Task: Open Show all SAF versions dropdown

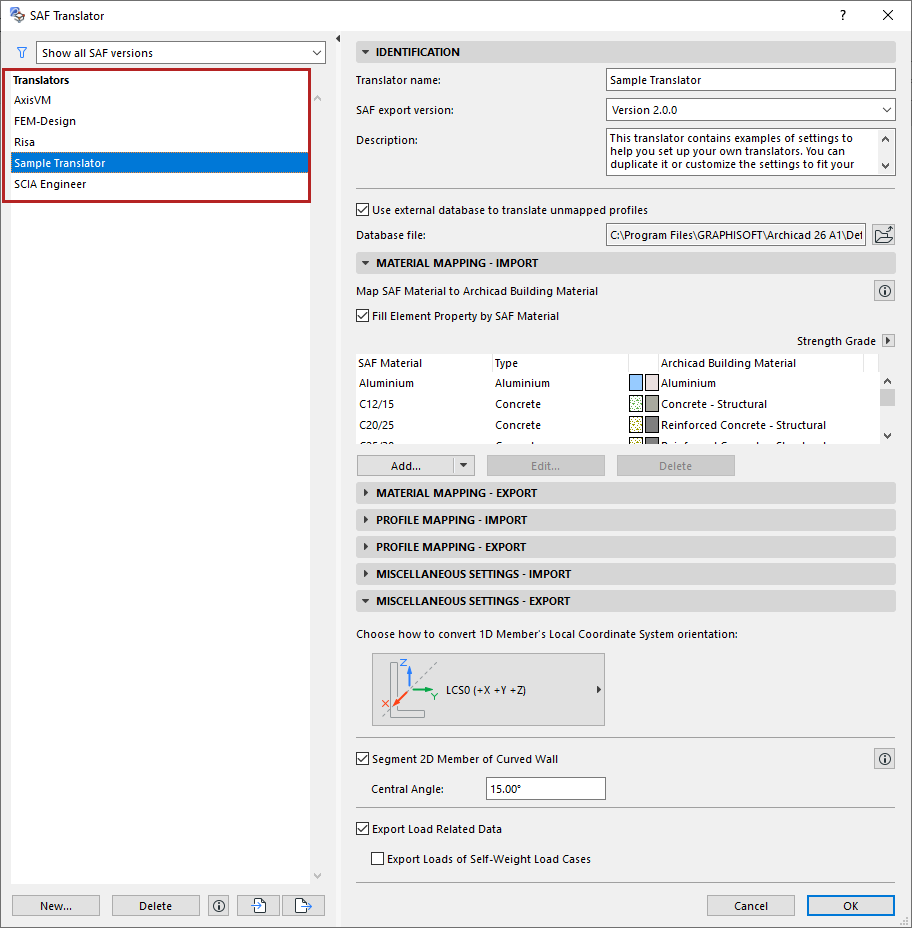Action: coord(181,53)
